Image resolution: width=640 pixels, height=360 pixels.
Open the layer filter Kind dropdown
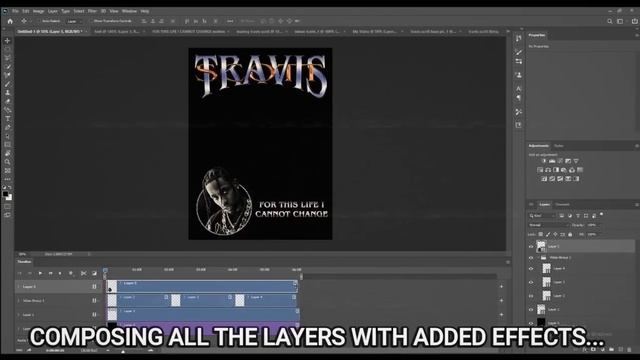(x=542, y=216)
